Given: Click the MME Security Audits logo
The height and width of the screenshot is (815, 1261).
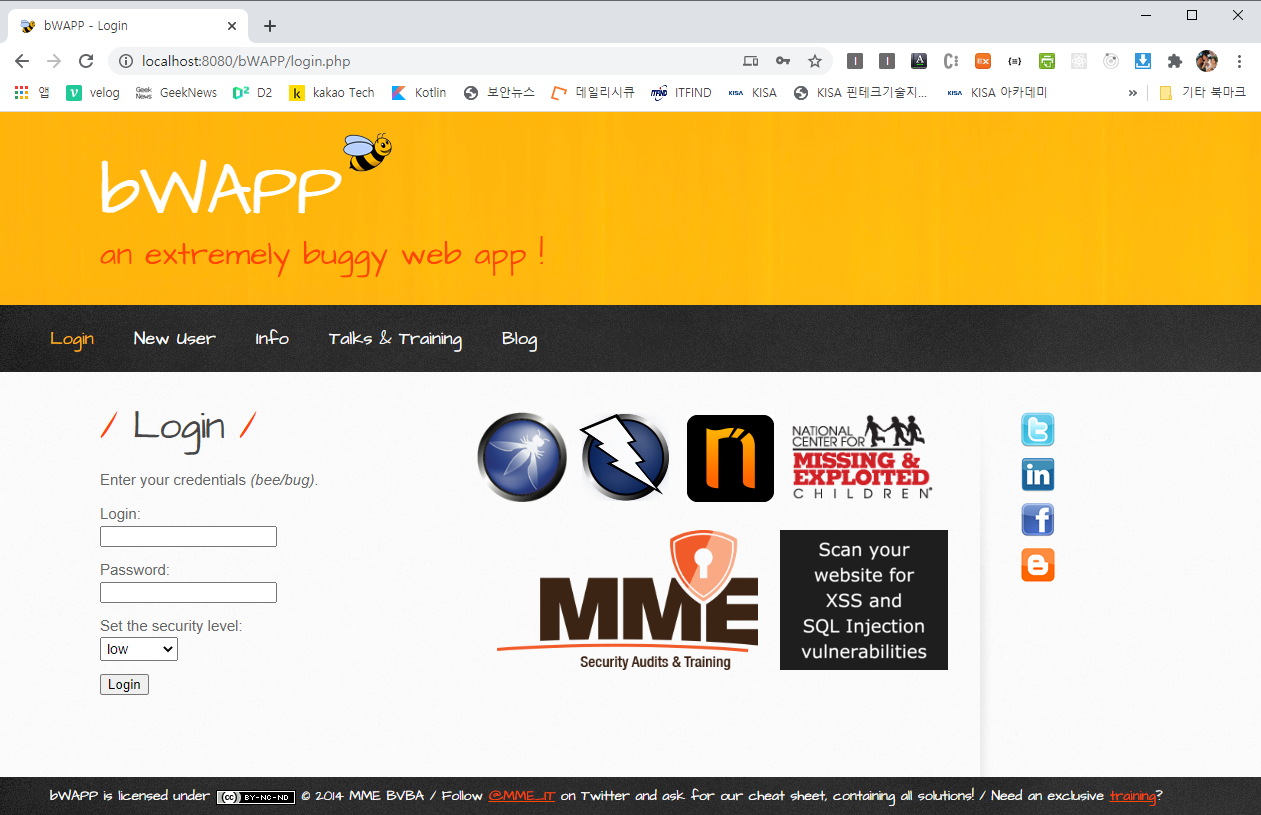Looking at the screenshot, I should click(x=628, y=600).
